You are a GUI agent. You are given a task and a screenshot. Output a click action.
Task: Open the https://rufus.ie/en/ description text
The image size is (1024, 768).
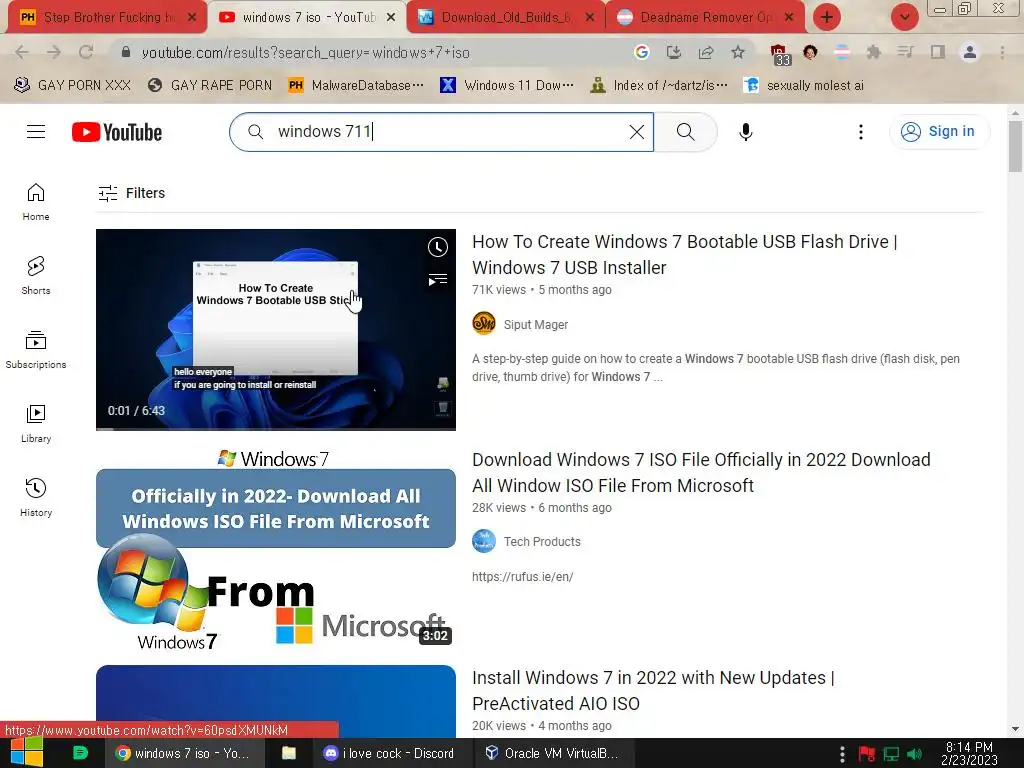[x=522, y=577]
